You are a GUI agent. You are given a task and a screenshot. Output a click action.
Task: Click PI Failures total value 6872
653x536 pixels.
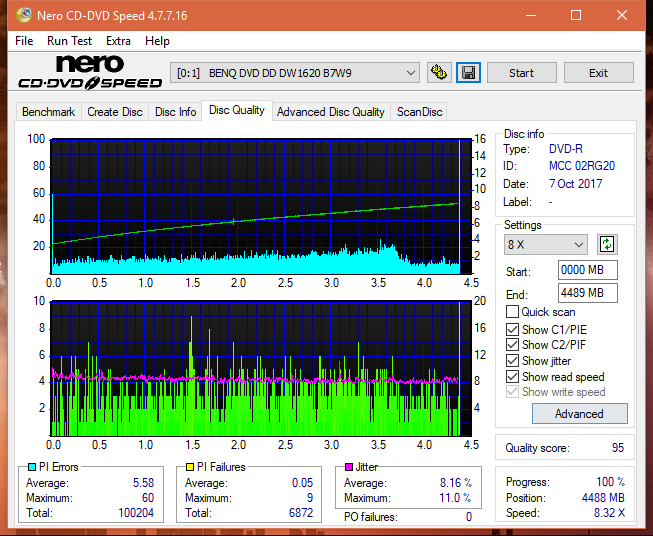click(301, 513)
